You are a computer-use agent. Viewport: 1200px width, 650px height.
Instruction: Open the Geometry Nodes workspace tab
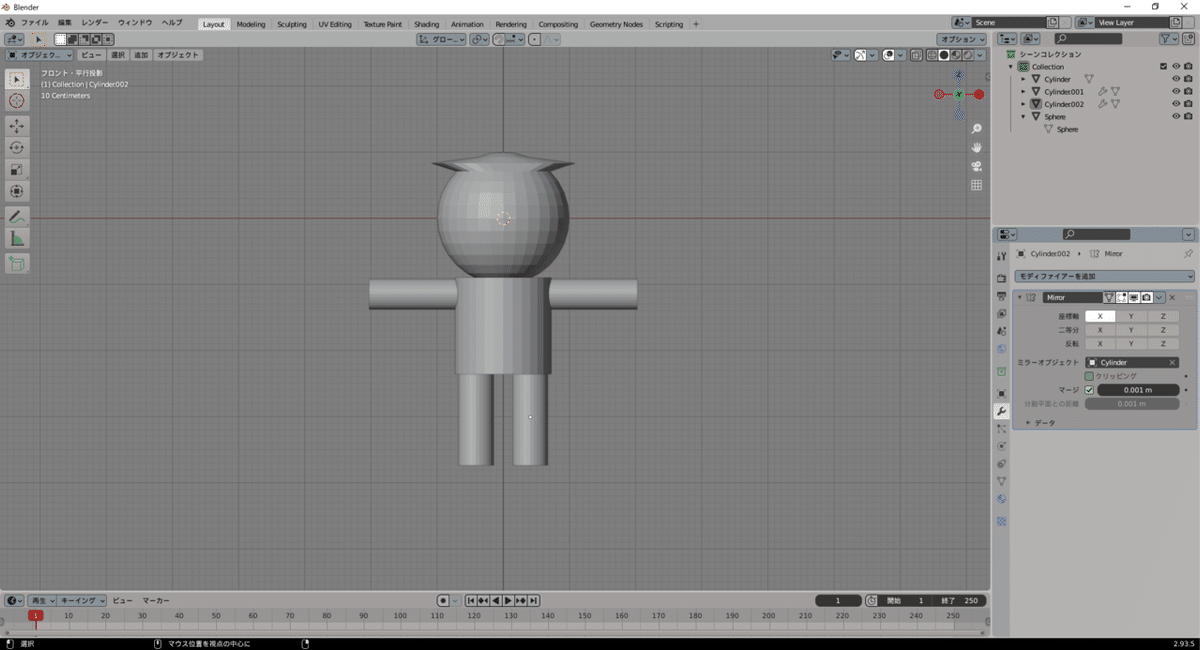(x=616, y=24)
